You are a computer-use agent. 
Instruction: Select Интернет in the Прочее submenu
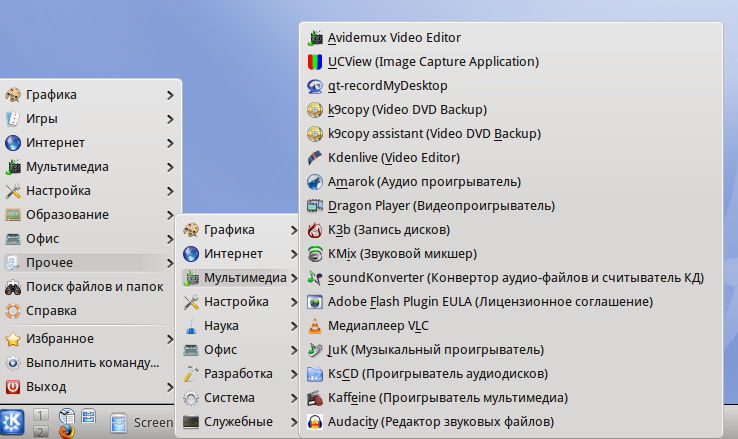pyautogui.click(x=240, y=254)
